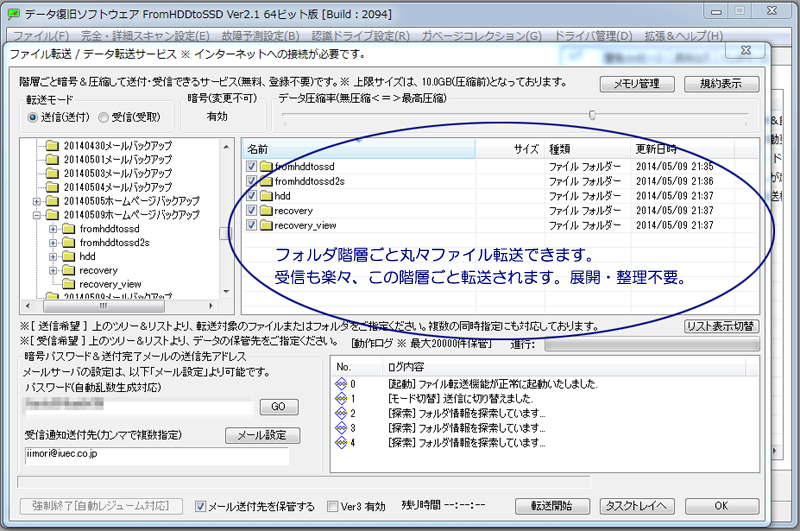Image resolution: width=800 pixels, height=531 pixels.
Task: Click fromhddtossd2s folder icon in tree
Action: coord(68,242)
